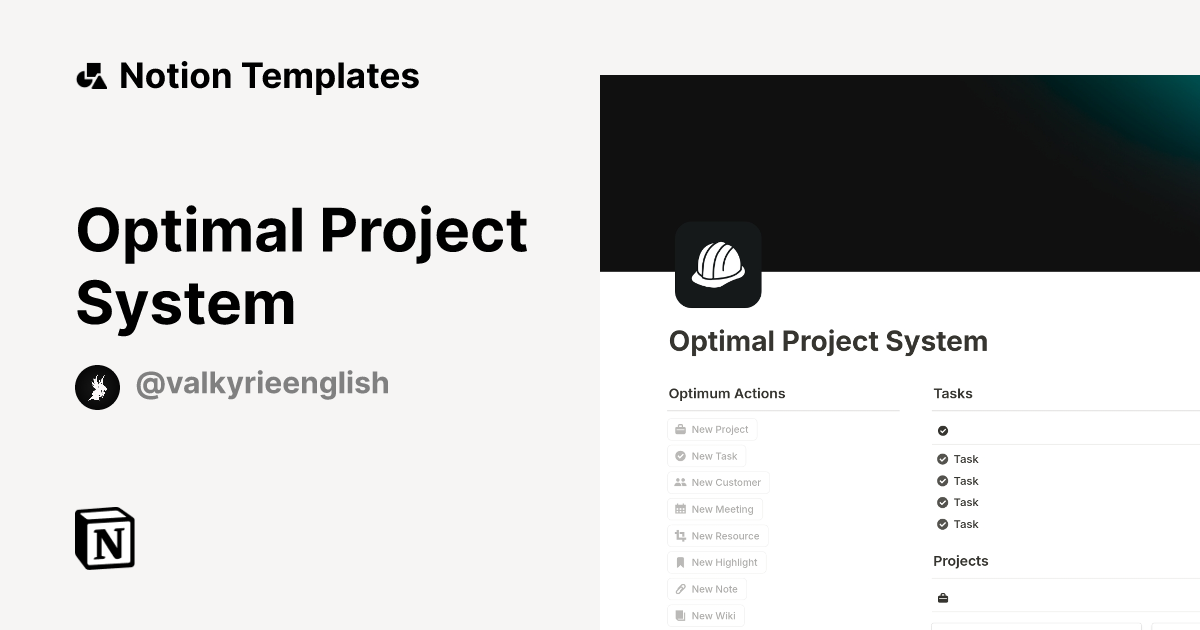The width and height of the screenshot is (1200, 630).
Task: Click the calendar icon beside New Meeting
Action: [679, 509]
